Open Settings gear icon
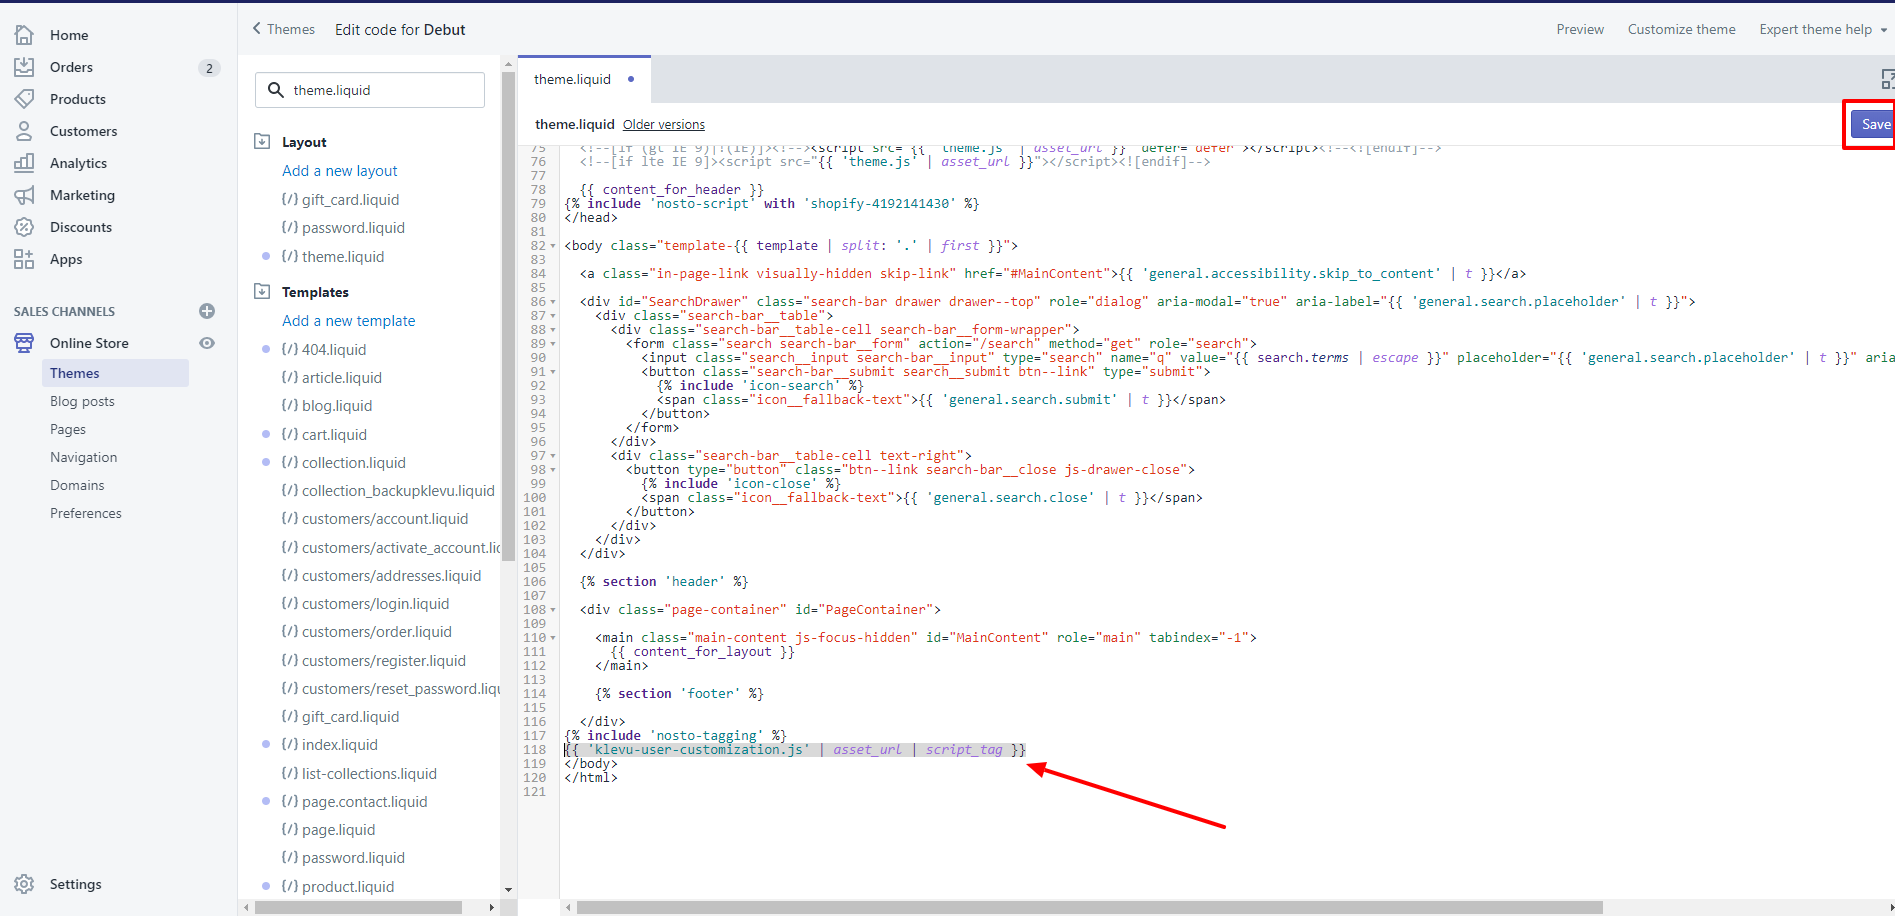The height and width of the screenshot is (916, 1895). point(24,884)
